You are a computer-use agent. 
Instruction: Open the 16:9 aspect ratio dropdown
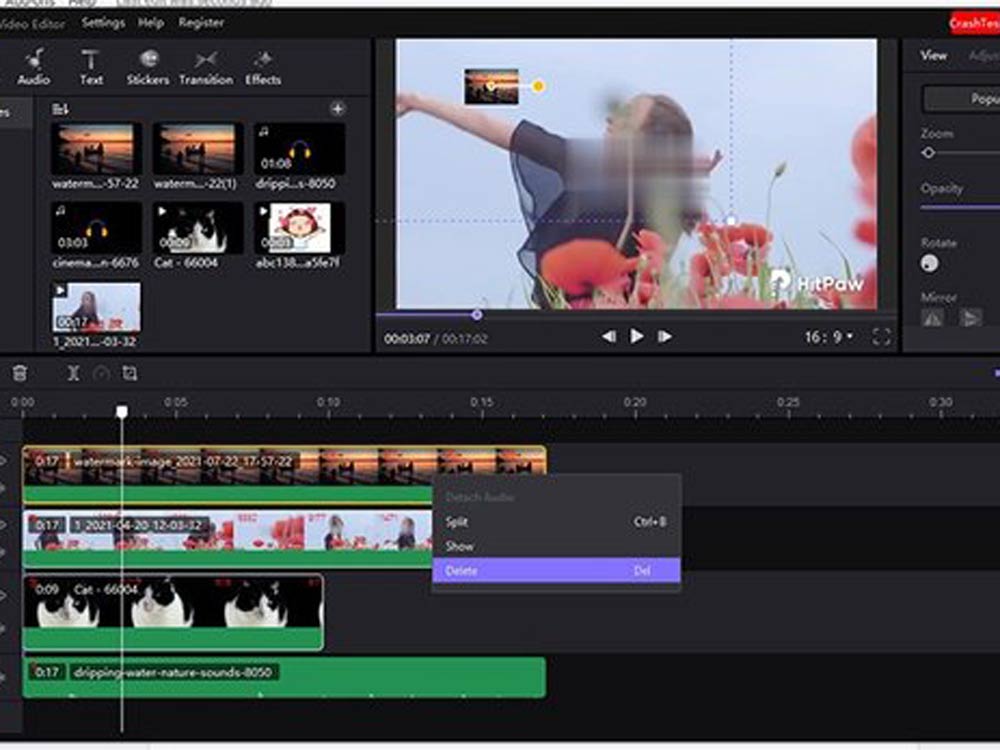pyautogui.click(x=828, y=337)
